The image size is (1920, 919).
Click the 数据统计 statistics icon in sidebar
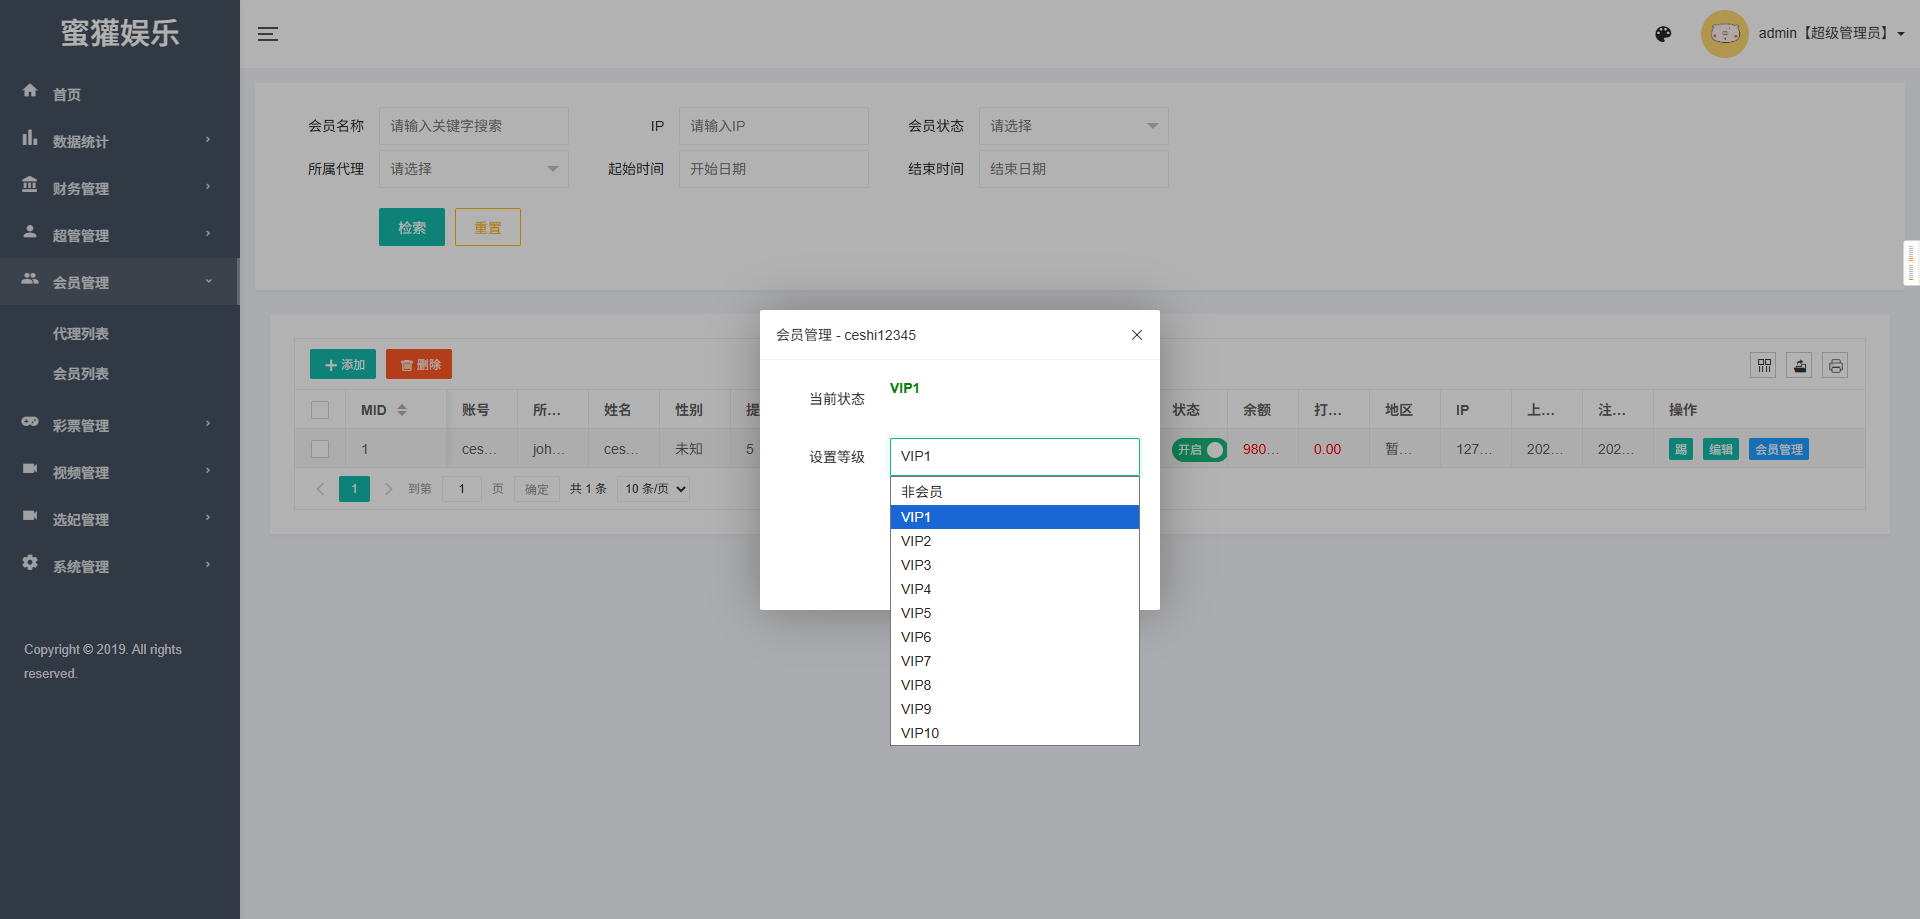pyautogui.click(x=30, y=138)
